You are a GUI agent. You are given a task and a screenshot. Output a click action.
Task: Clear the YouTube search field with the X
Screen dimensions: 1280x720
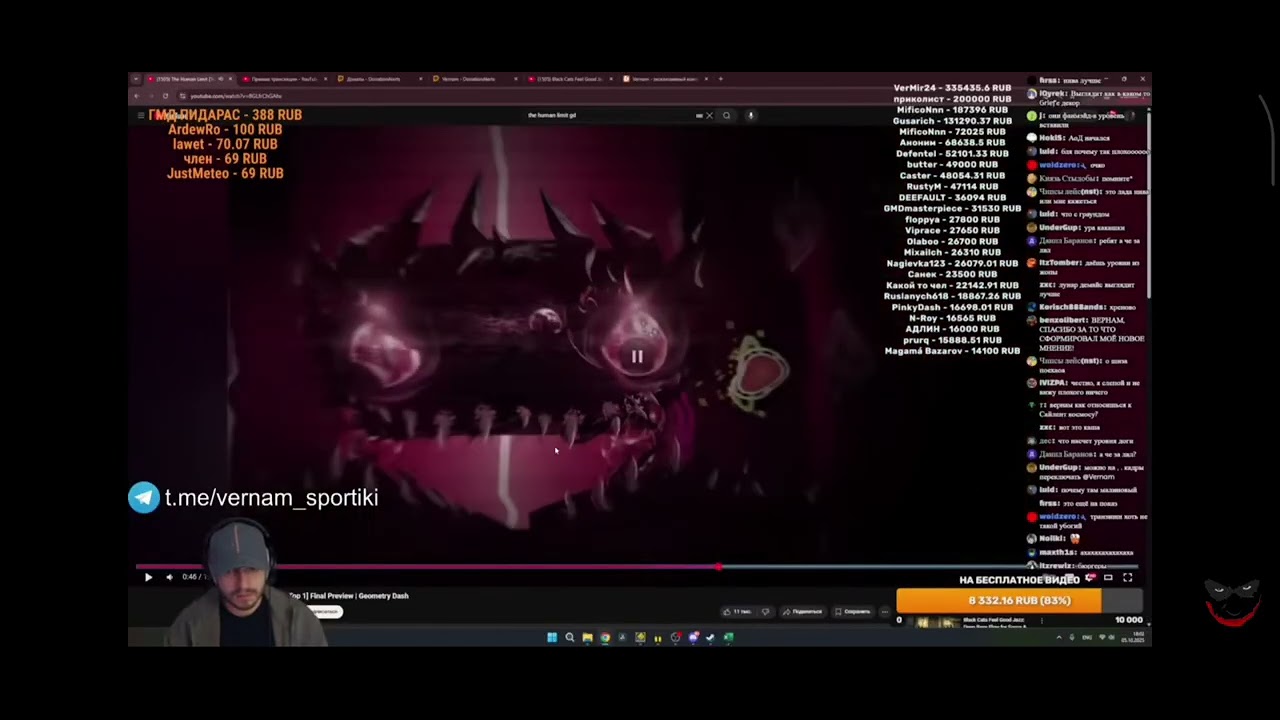710,115
